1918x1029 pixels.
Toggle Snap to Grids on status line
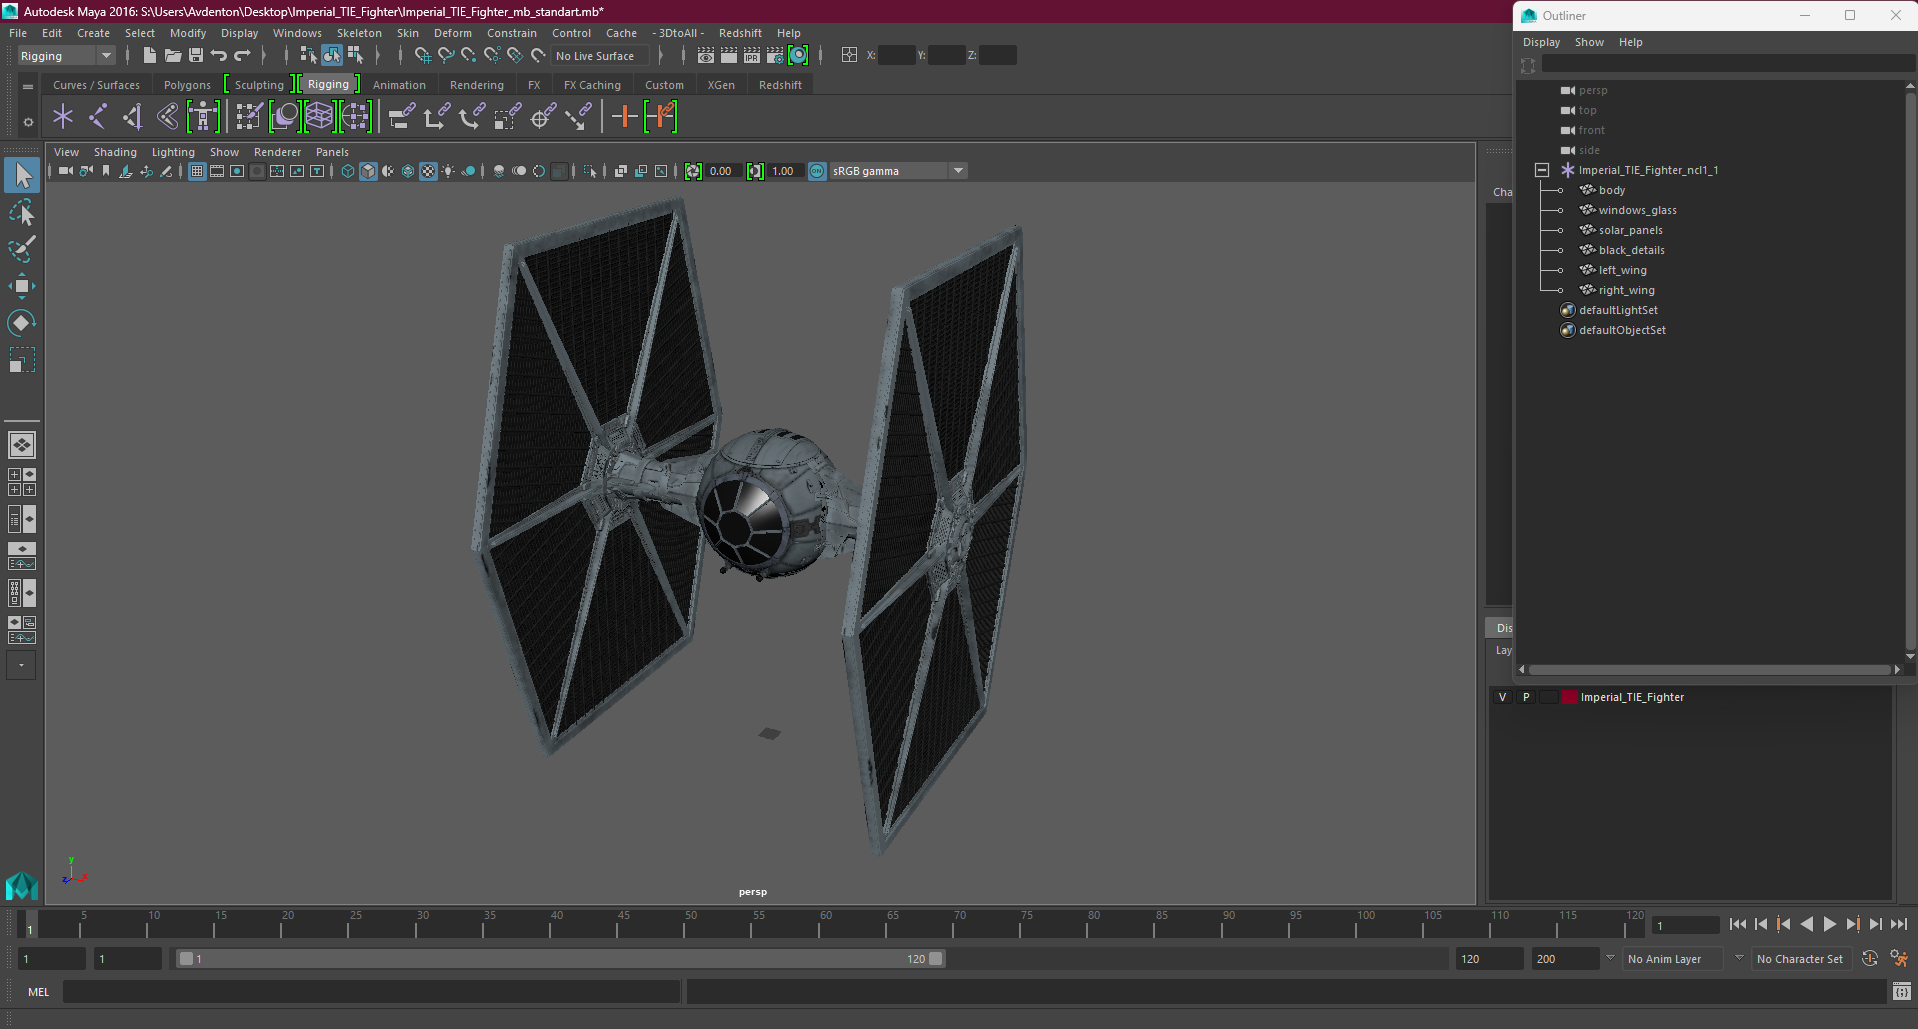422,56
